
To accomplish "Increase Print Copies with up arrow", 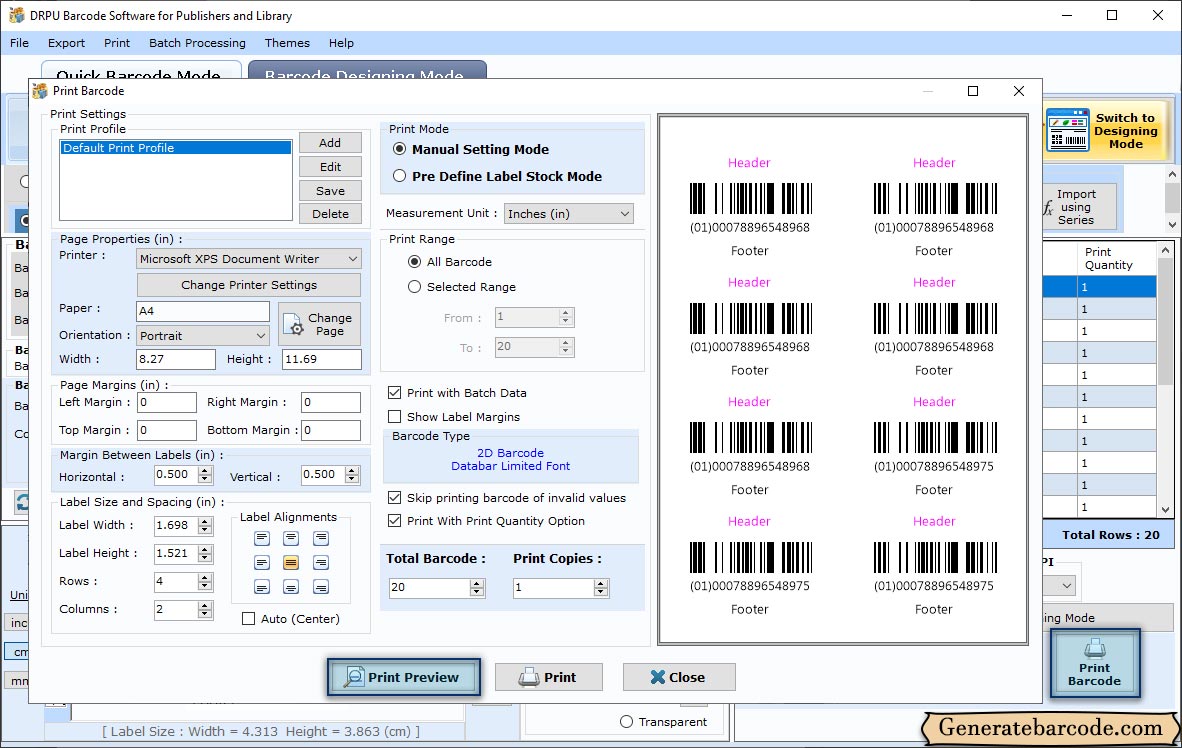I will click(600, 584).
